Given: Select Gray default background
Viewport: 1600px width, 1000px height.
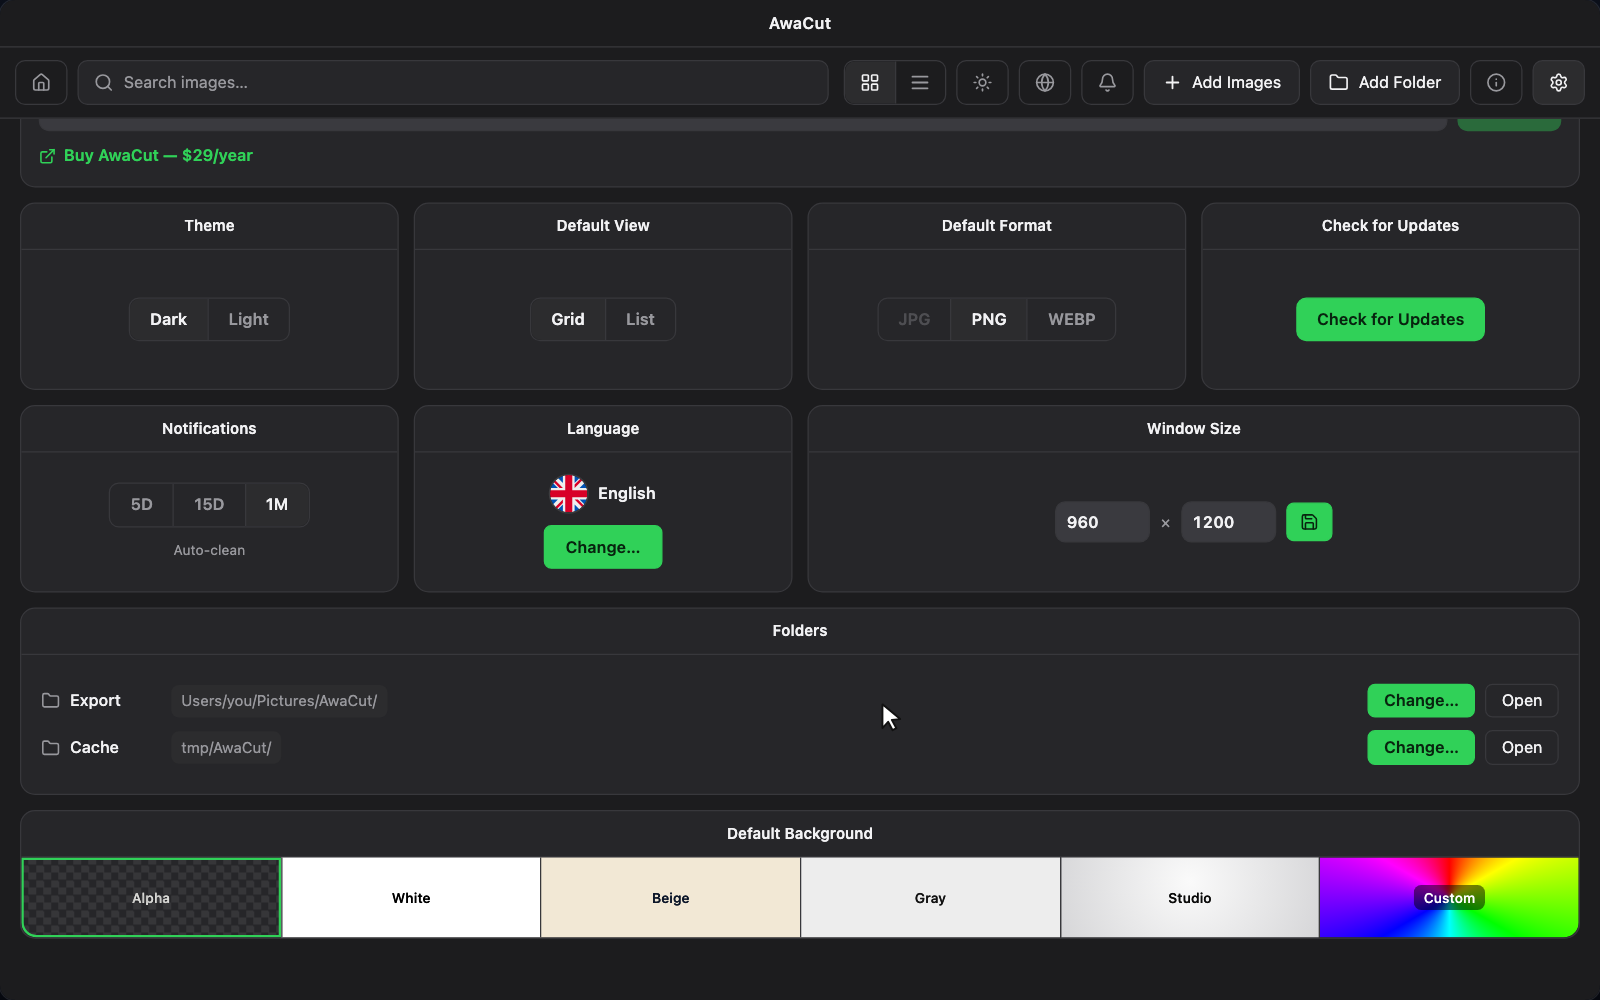Looking at the screenshot, I should pos(930,898).
